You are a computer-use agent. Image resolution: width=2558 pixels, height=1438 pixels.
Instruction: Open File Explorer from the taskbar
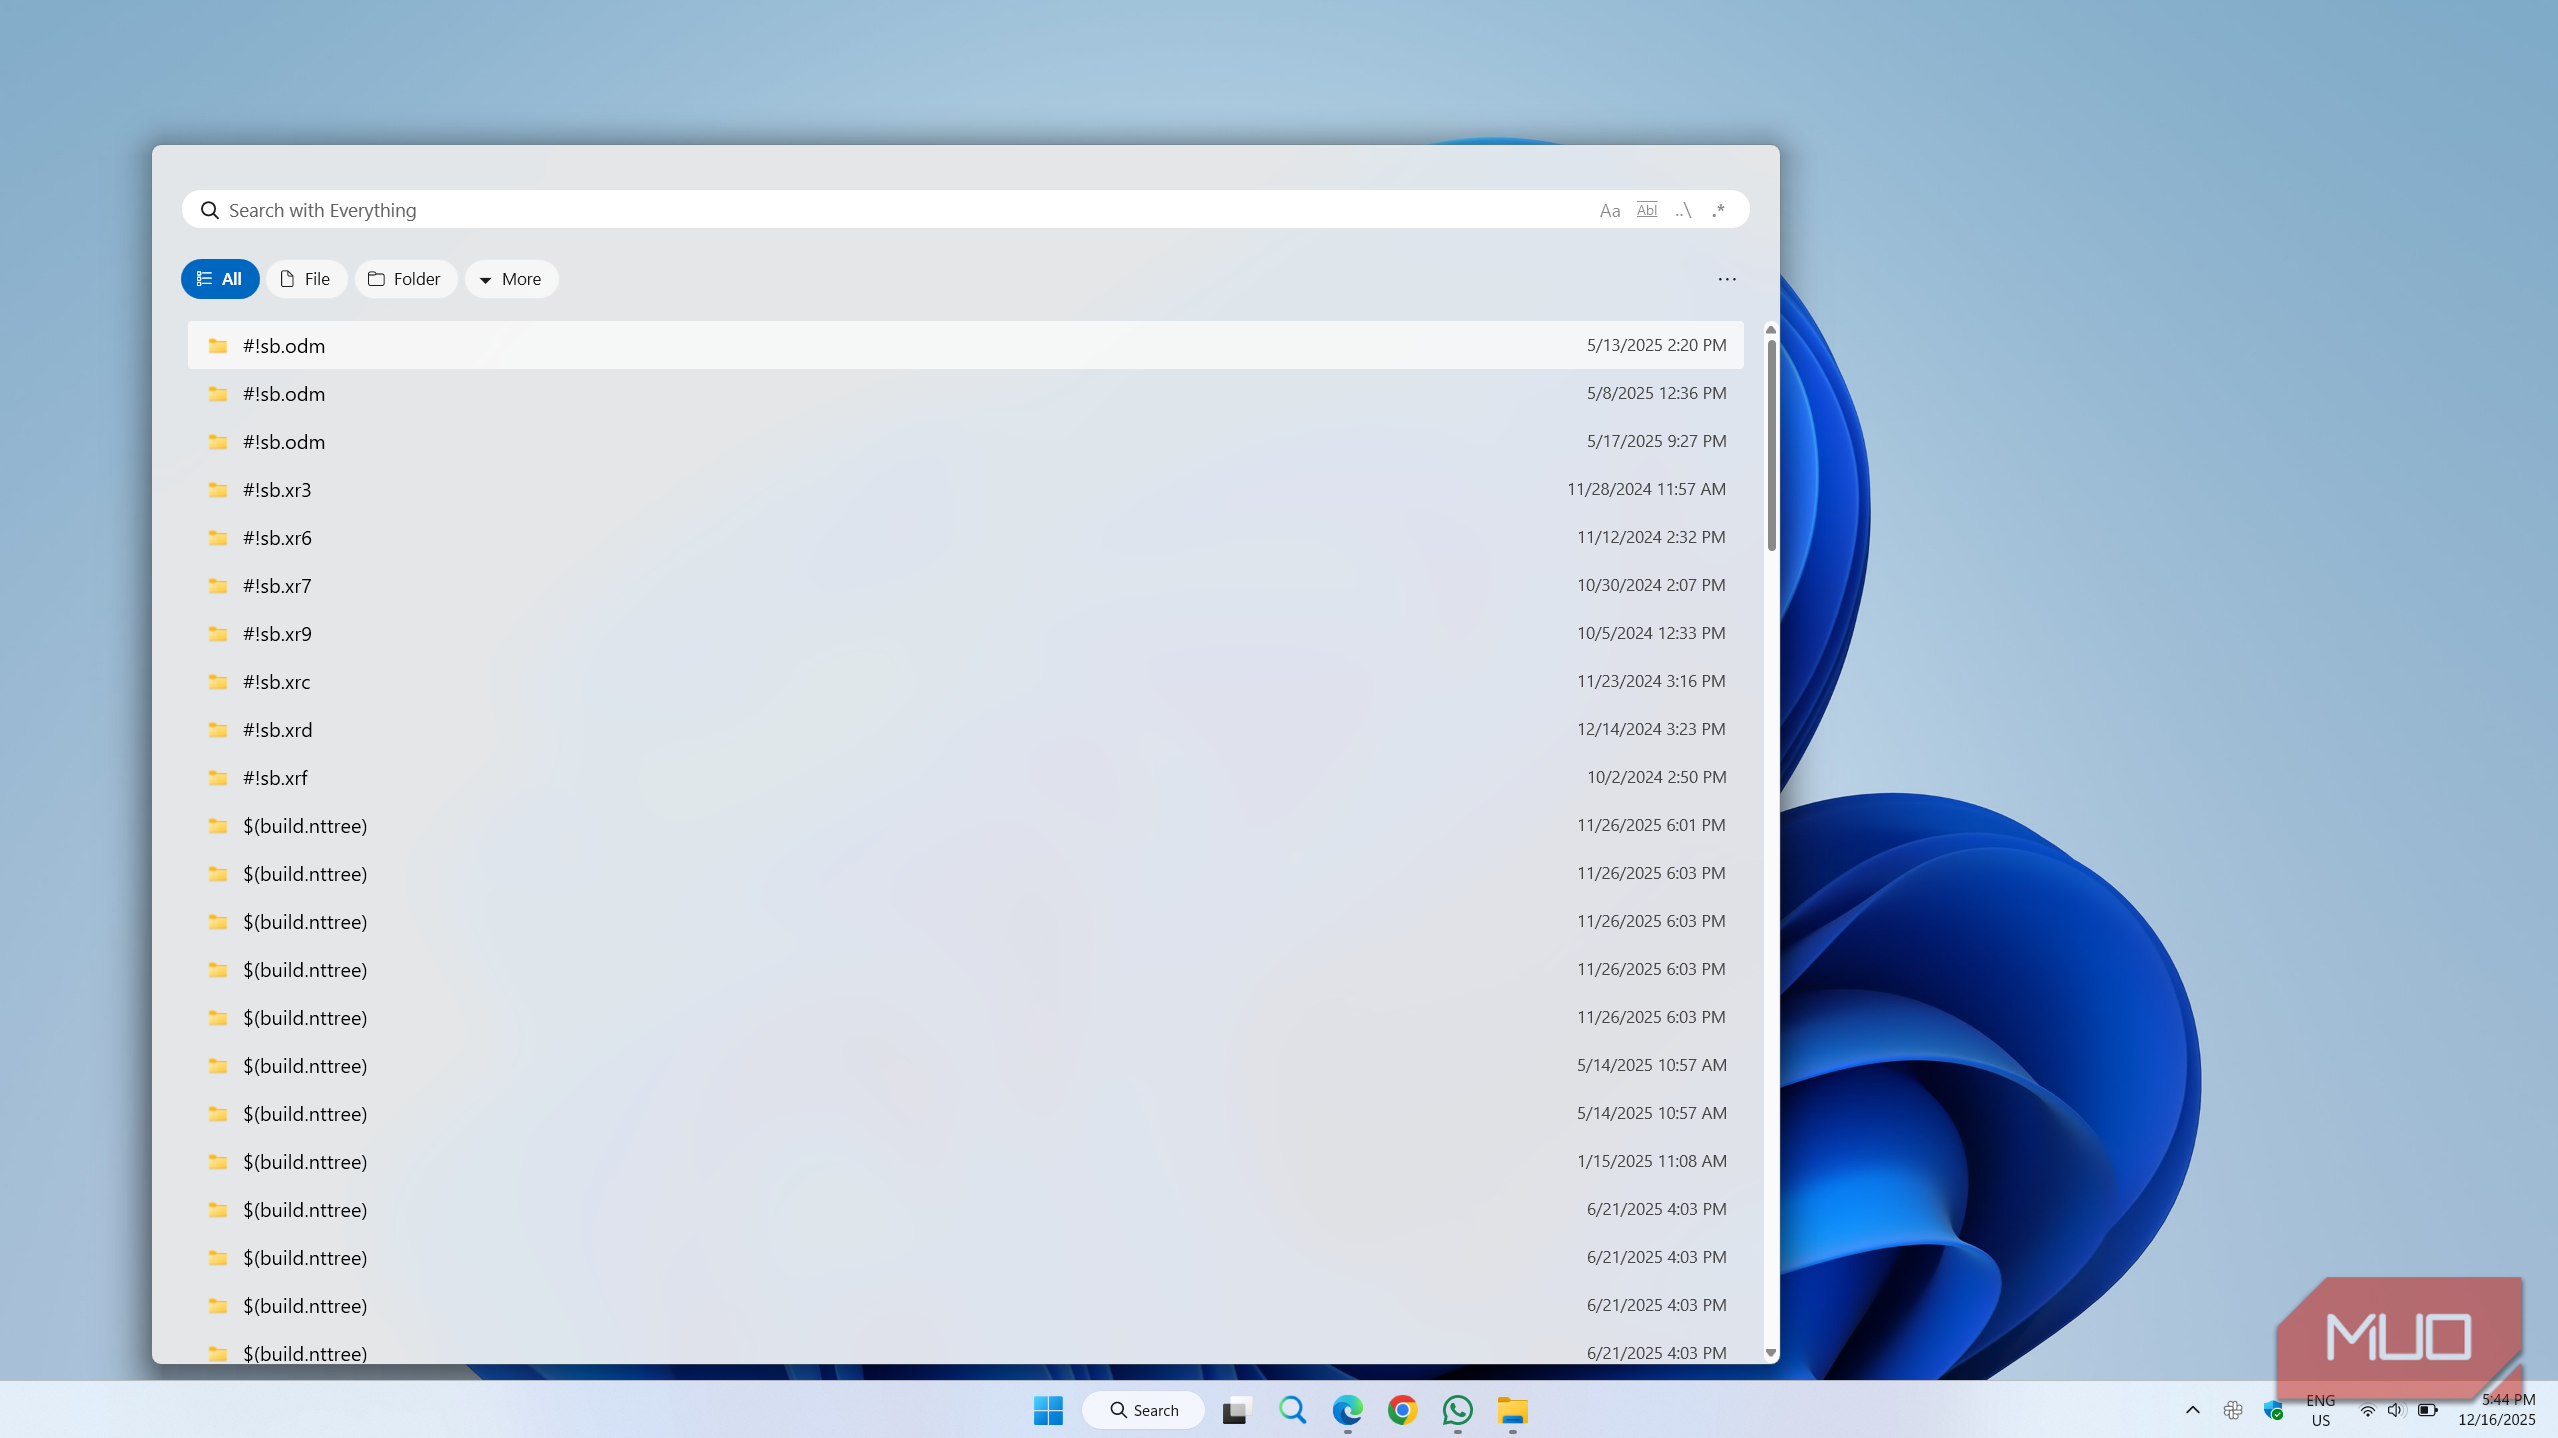coord(1512,1410)
